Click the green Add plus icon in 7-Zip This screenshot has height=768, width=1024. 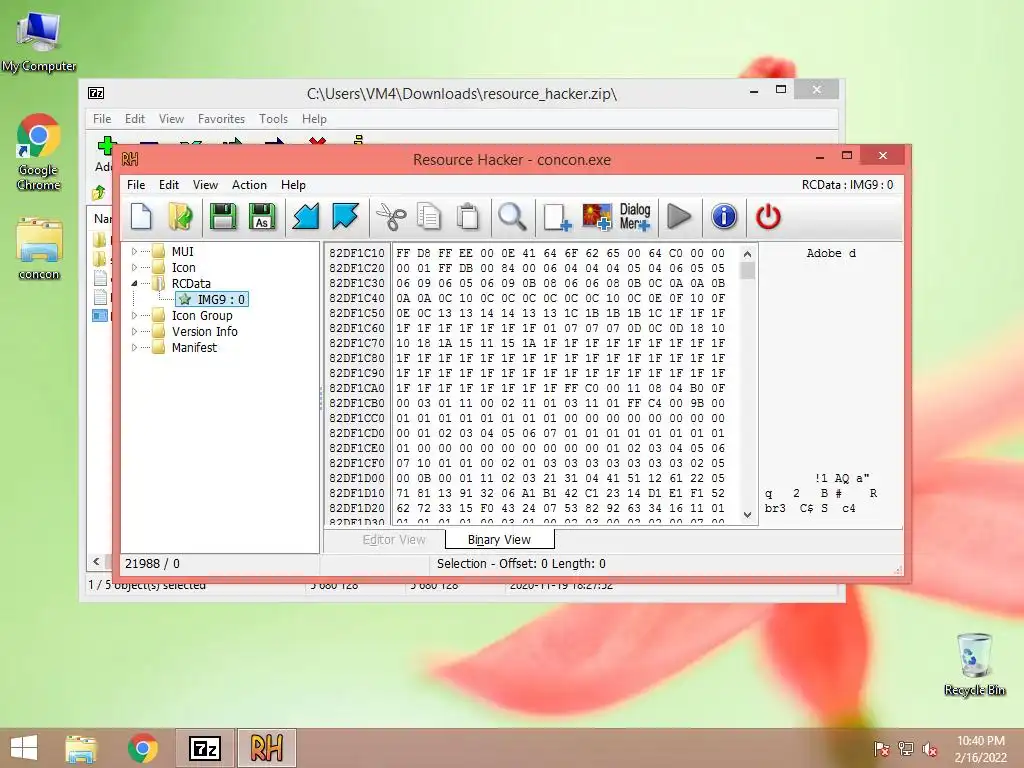[106, 144]
